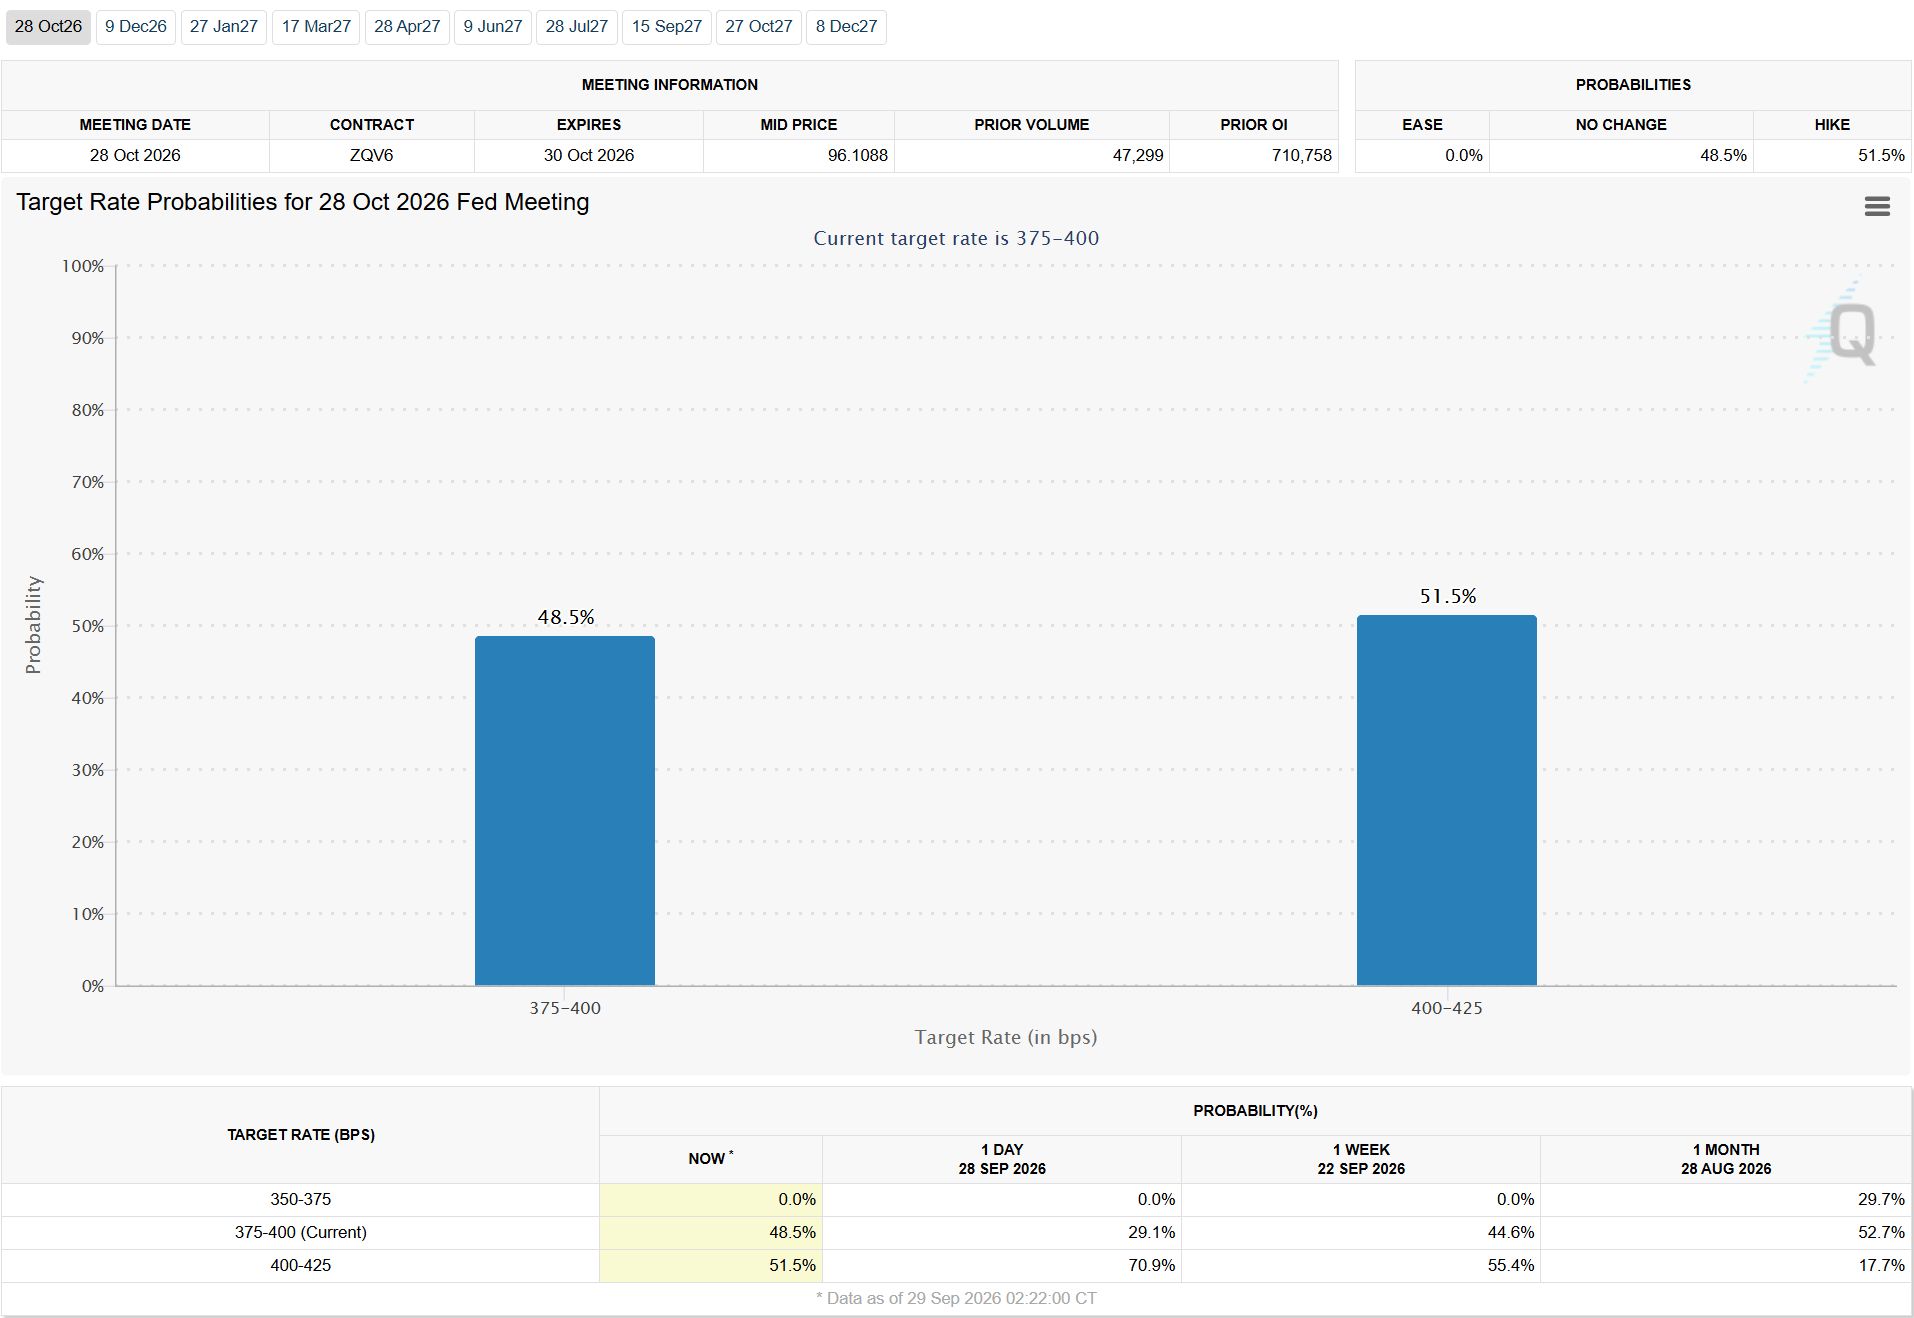Click the 1 MONTH 28 AUG 2026 header
This screenshot has height=1318, width=1914.
click(1726, 1159)
